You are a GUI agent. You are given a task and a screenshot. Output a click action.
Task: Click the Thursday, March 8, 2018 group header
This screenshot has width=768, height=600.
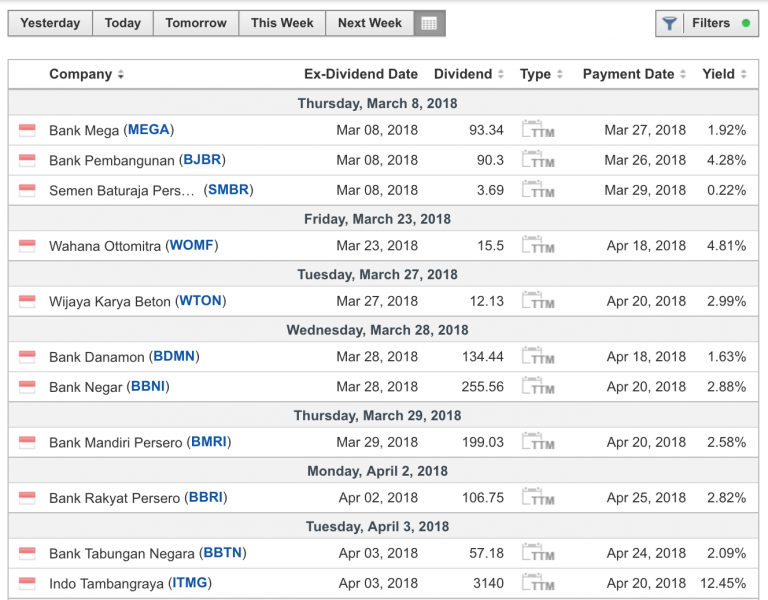point(378,103)
